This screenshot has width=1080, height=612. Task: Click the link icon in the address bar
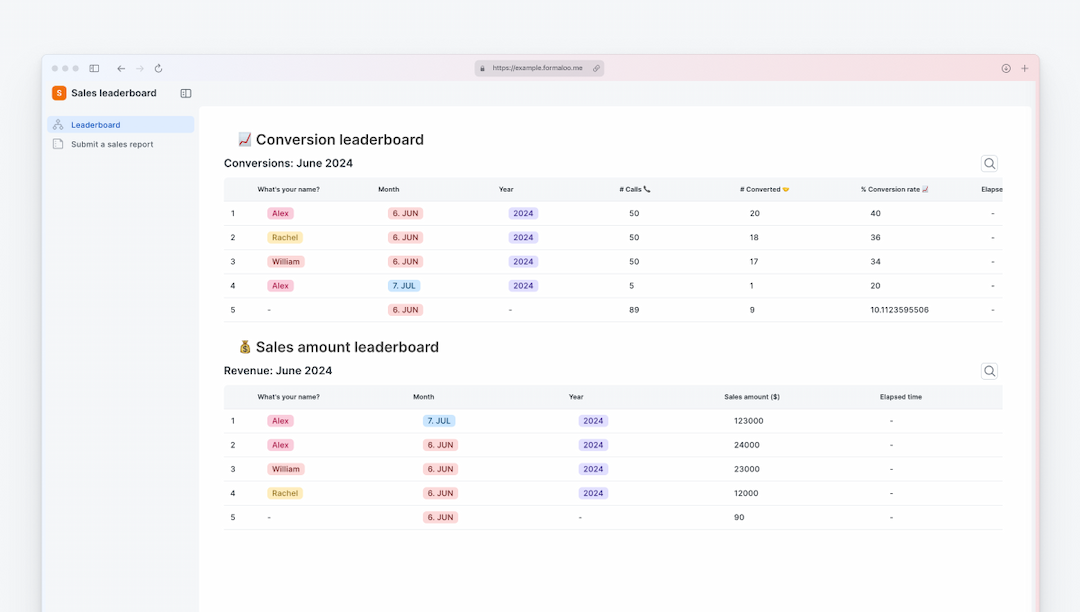coord(596,68)
